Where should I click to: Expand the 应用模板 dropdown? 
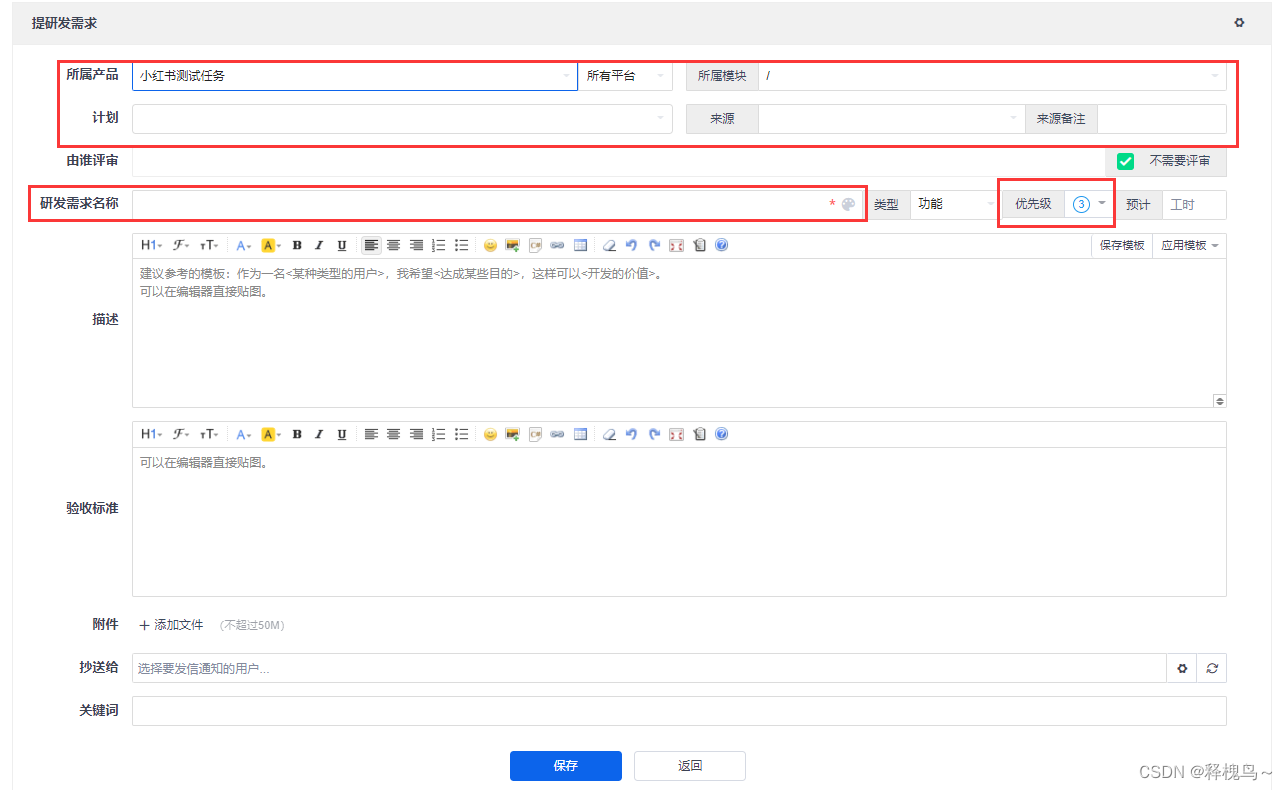(x=1189, y=245)
